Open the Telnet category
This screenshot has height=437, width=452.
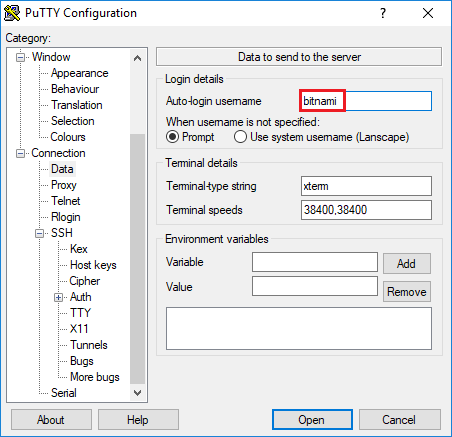pos(66,201)
